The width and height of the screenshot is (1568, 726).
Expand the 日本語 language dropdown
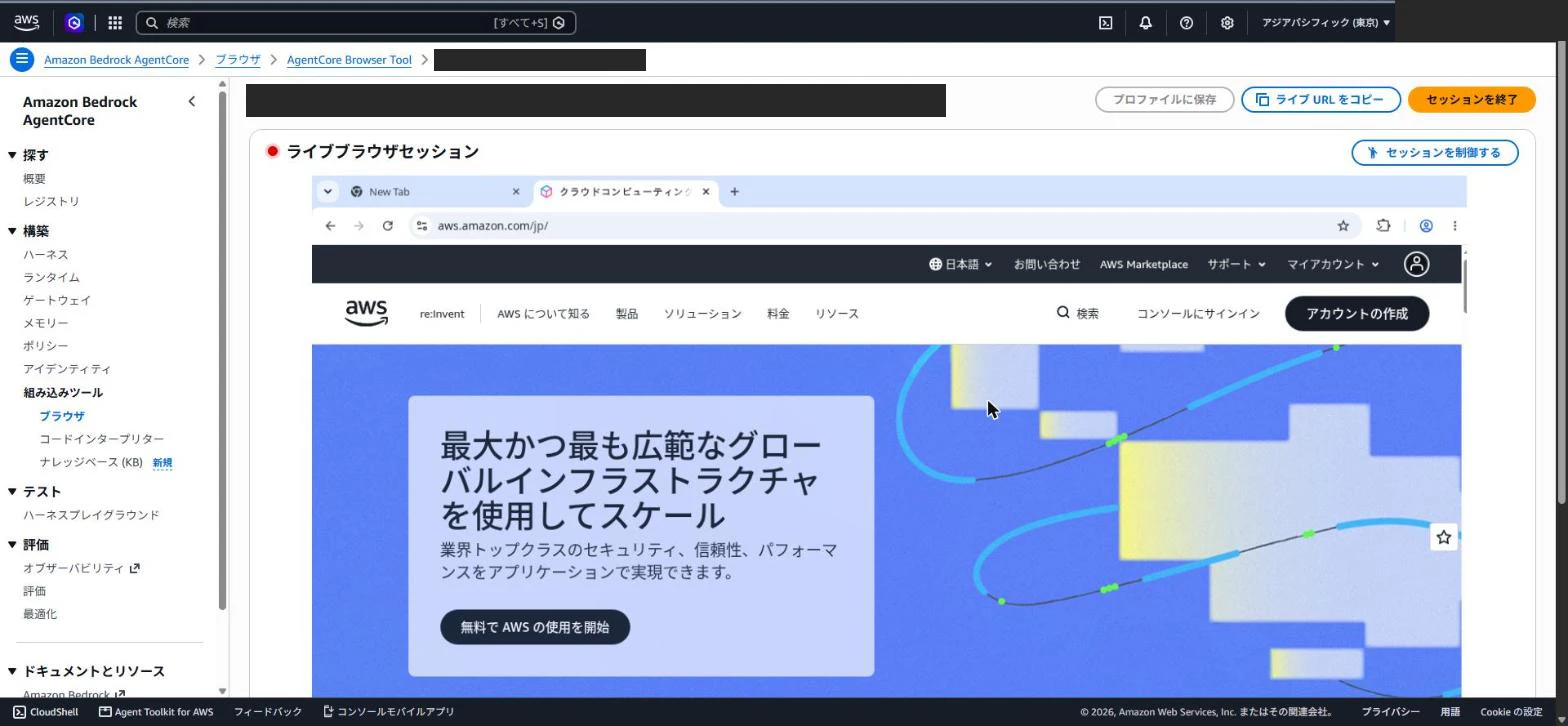pos(960,264)
